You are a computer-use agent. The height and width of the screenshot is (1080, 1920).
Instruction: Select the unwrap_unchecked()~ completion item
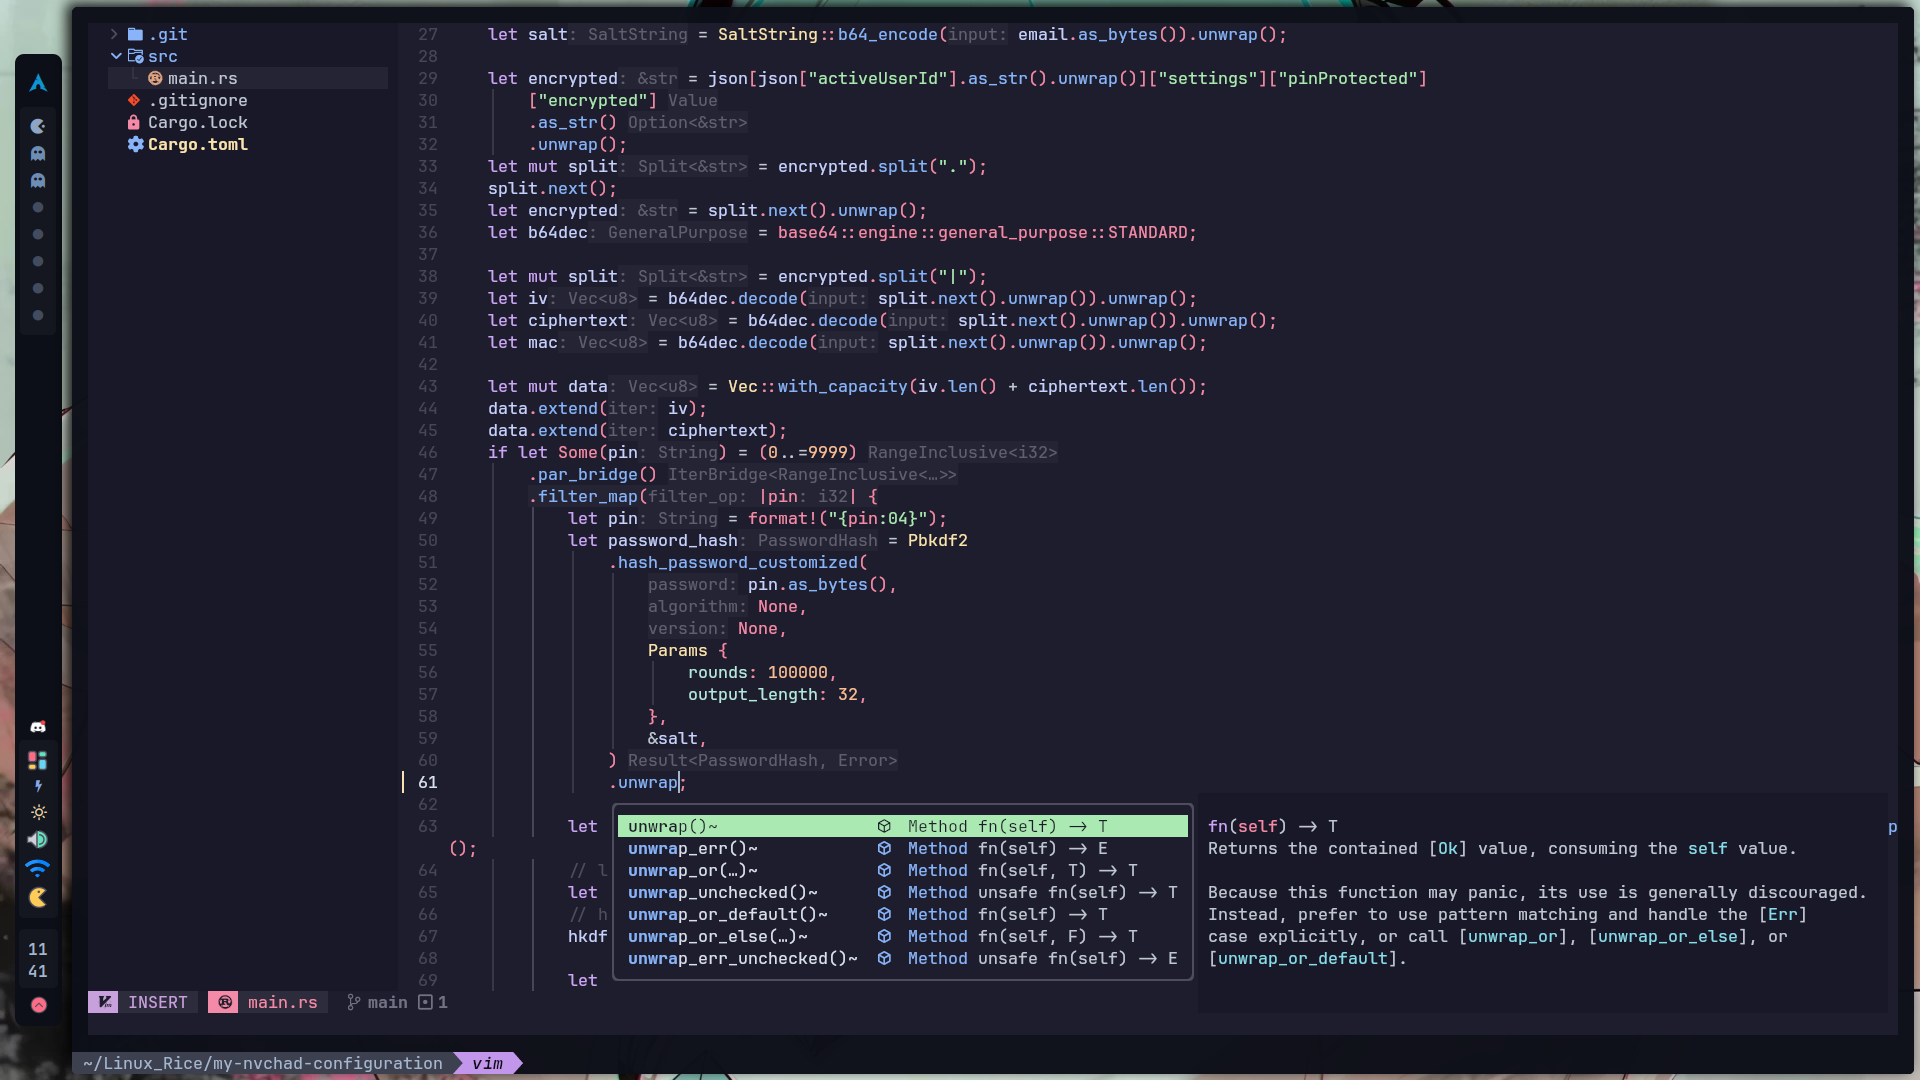click(x=902, y=892)
